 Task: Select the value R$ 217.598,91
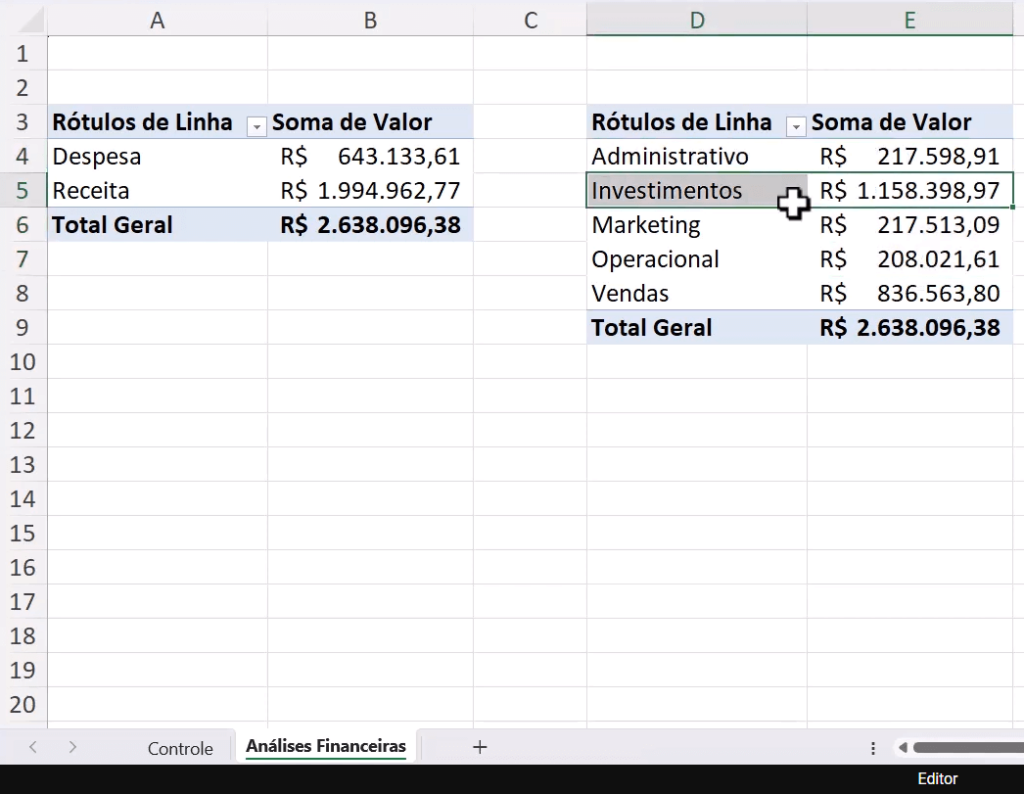point(910,156)
